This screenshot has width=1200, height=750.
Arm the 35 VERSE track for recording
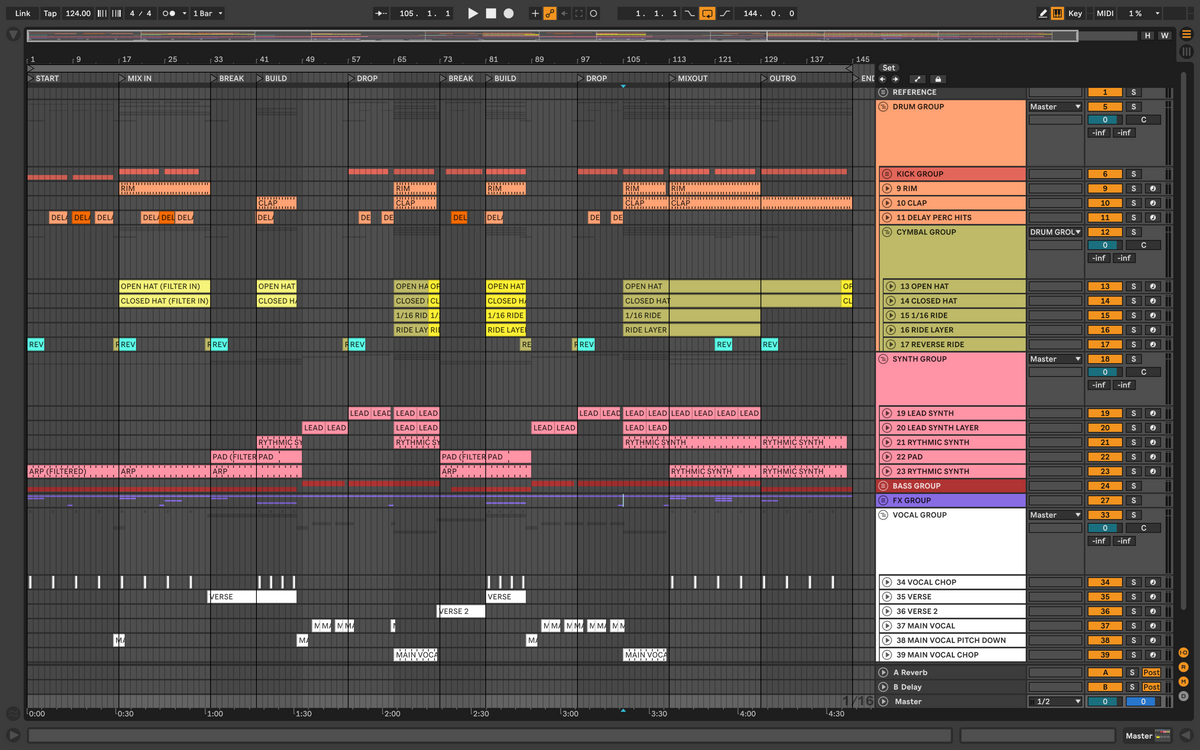(x=1152, y=597)
